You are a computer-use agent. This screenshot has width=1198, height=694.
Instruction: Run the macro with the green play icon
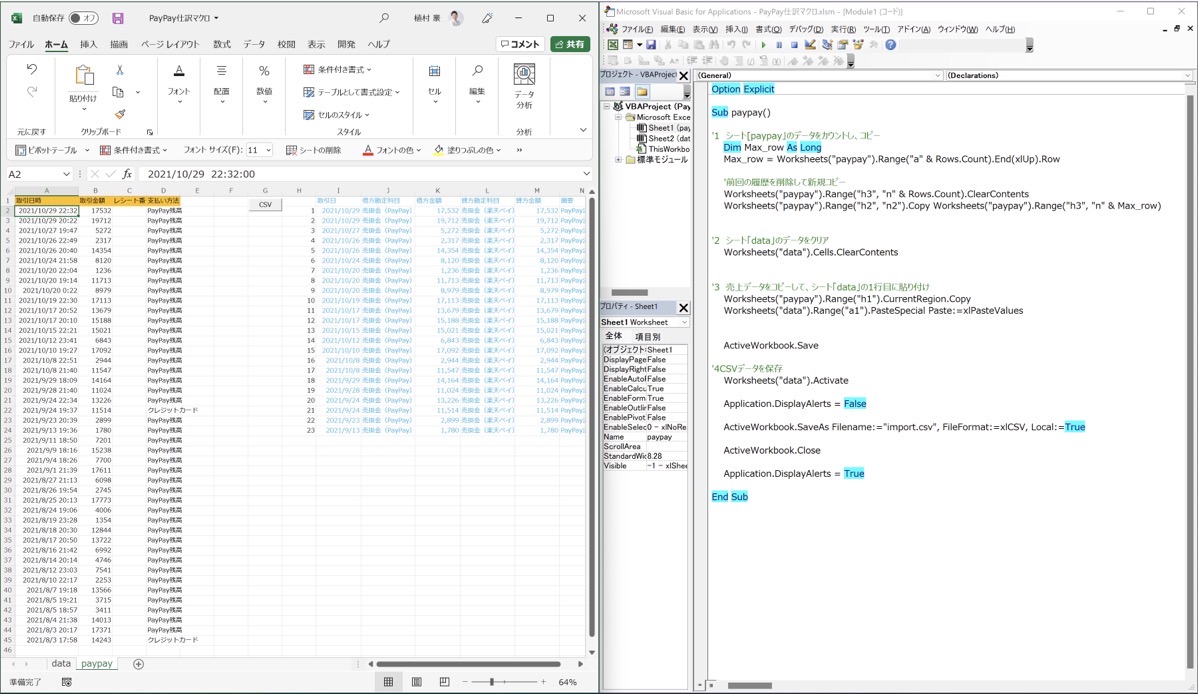point(763,45)
